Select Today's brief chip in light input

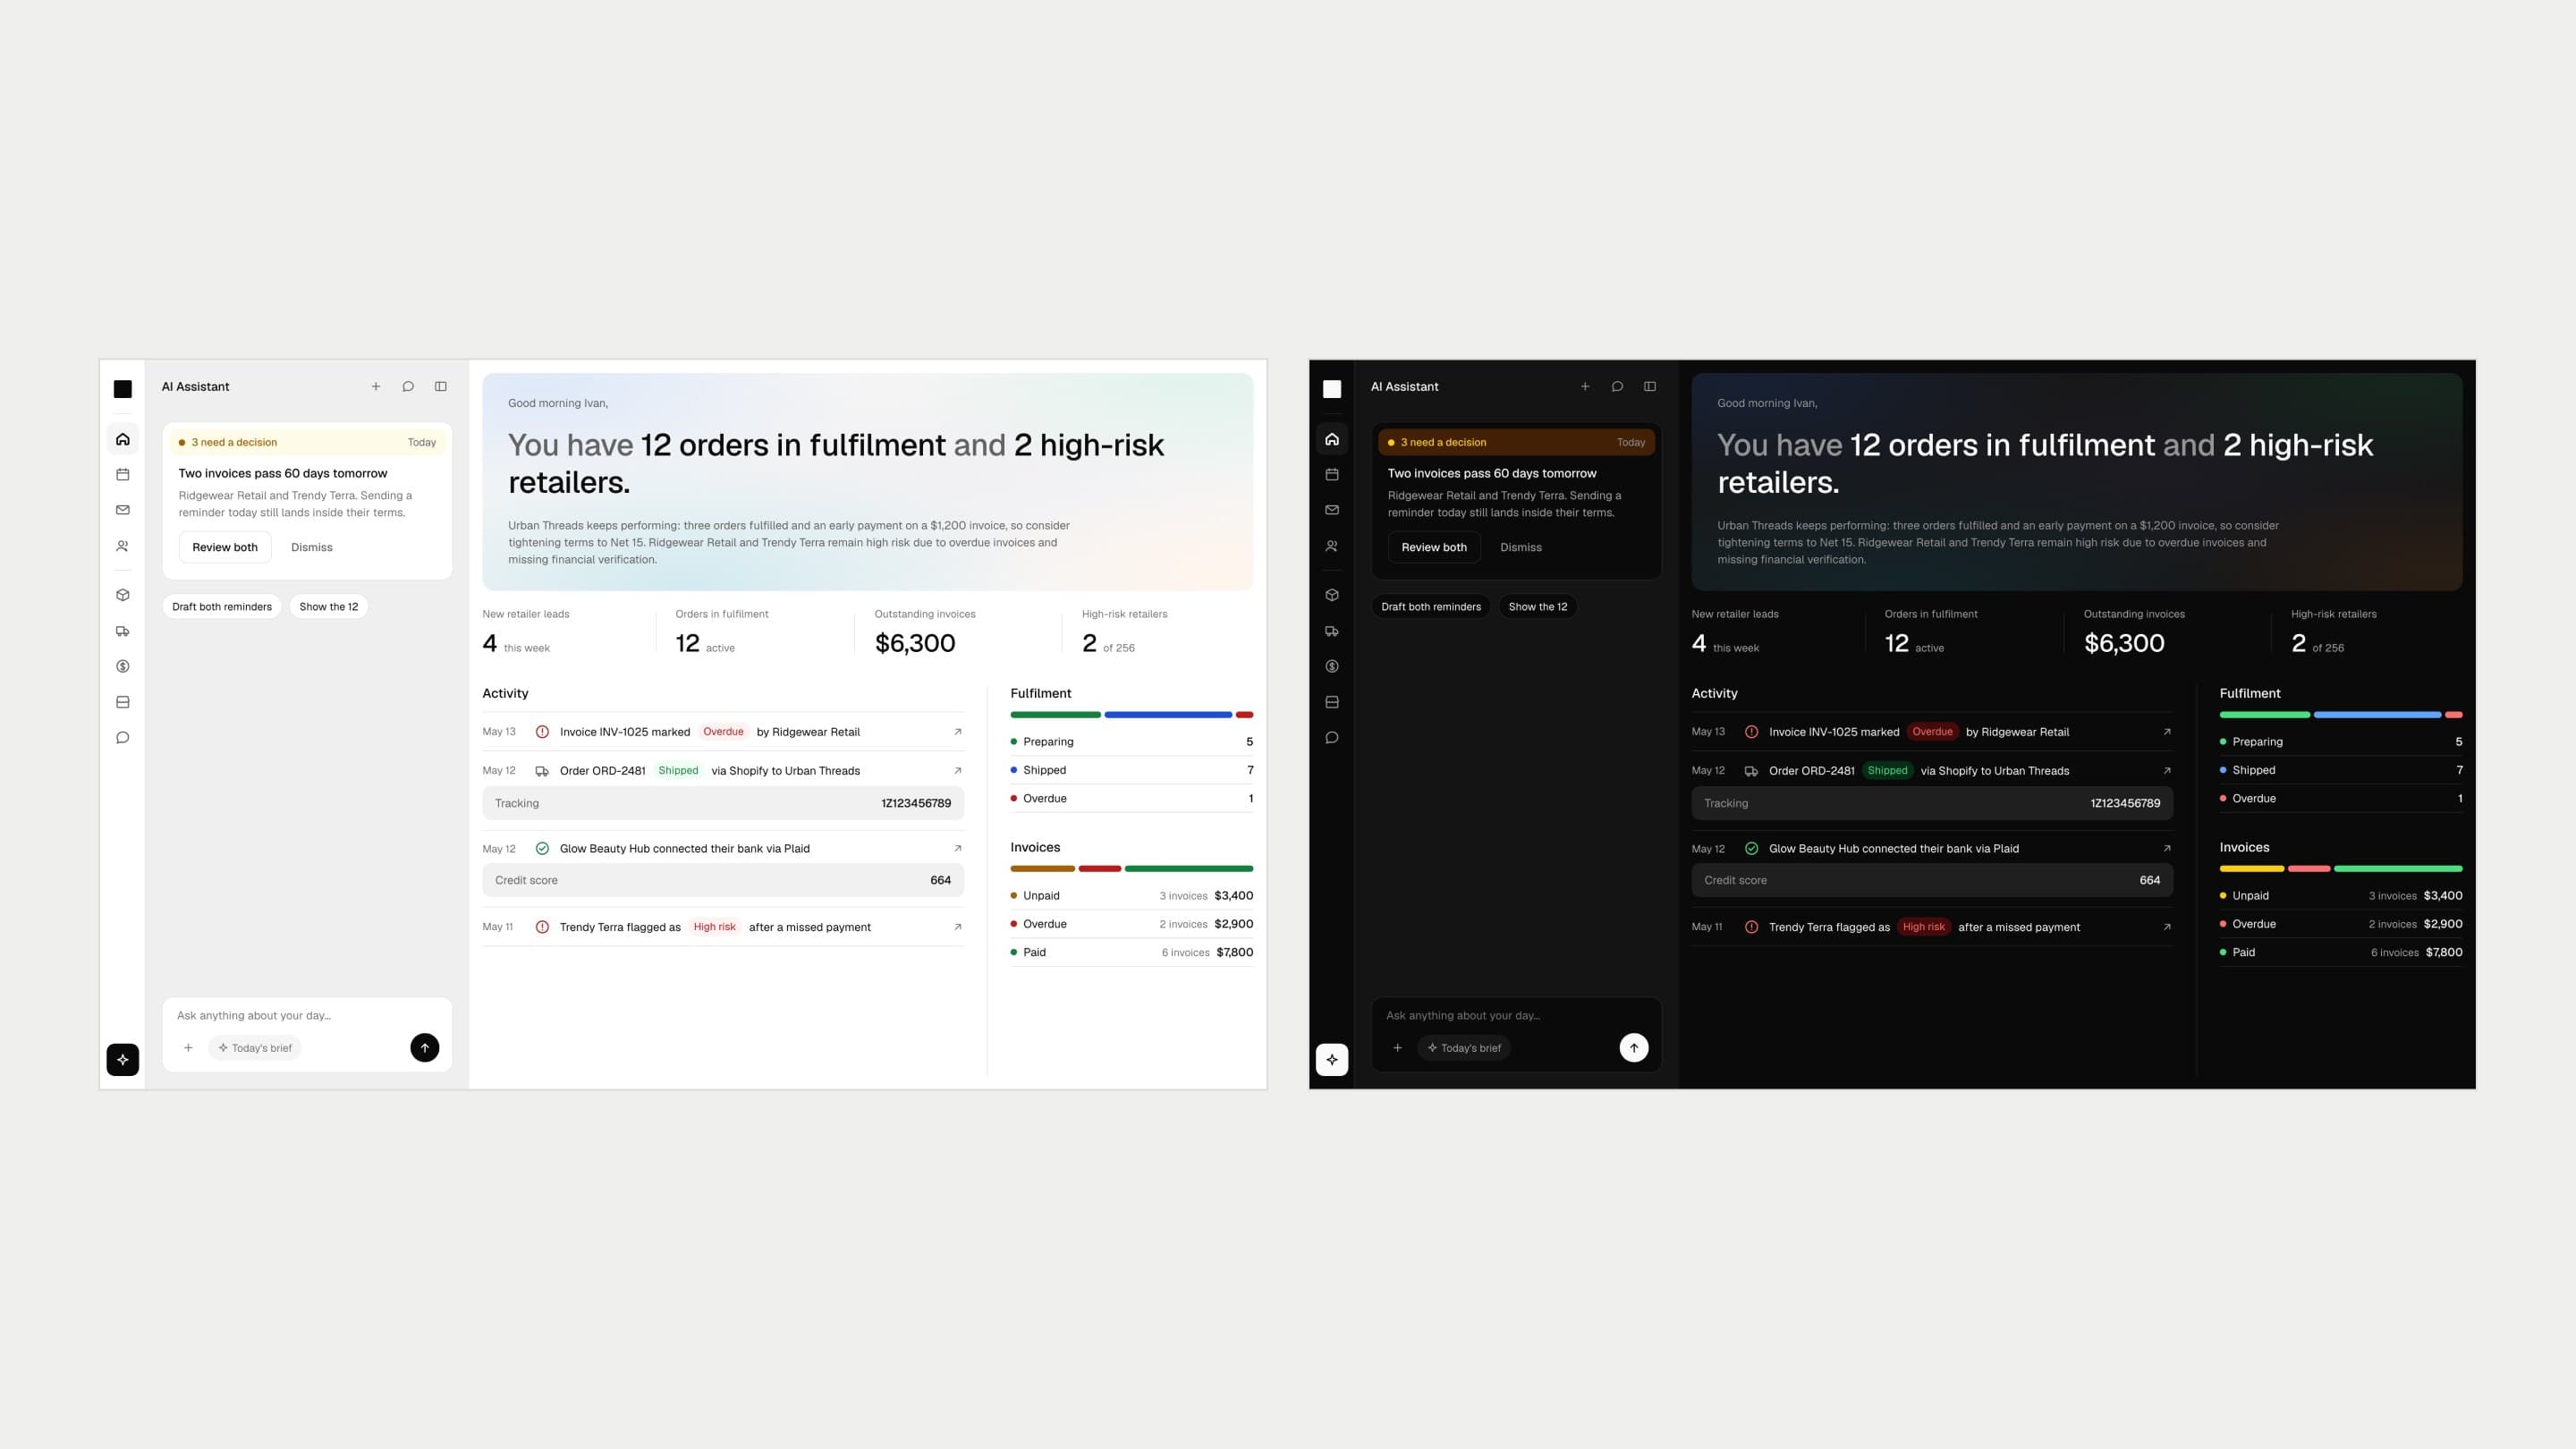coord(256,1048)
